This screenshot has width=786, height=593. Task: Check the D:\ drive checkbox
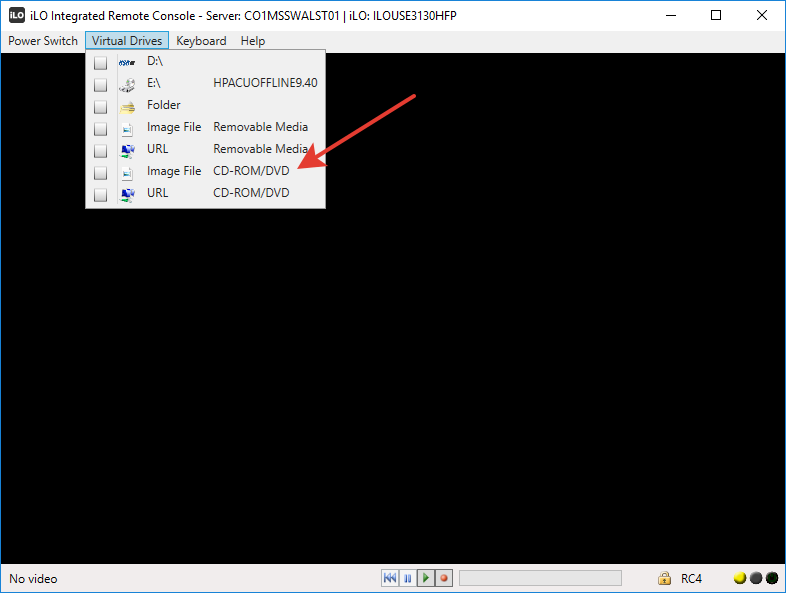[x=100, y=63]
